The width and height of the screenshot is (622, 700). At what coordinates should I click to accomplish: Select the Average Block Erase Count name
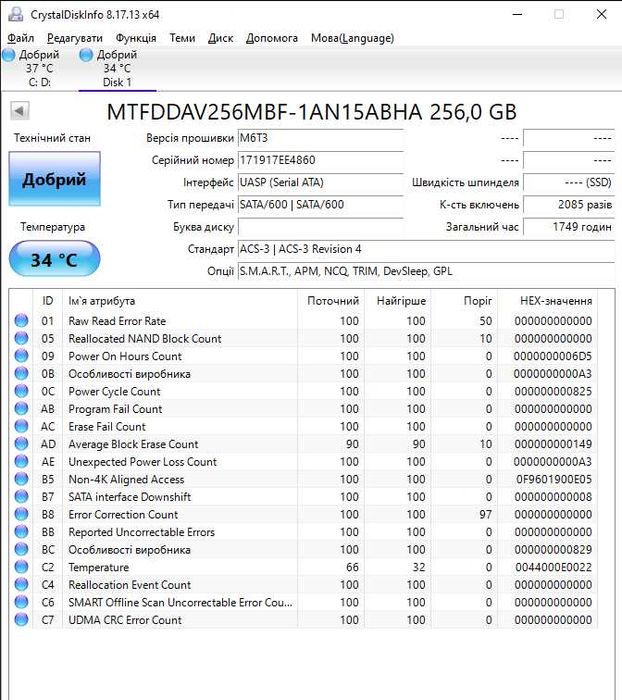click(x=133, y=444)
